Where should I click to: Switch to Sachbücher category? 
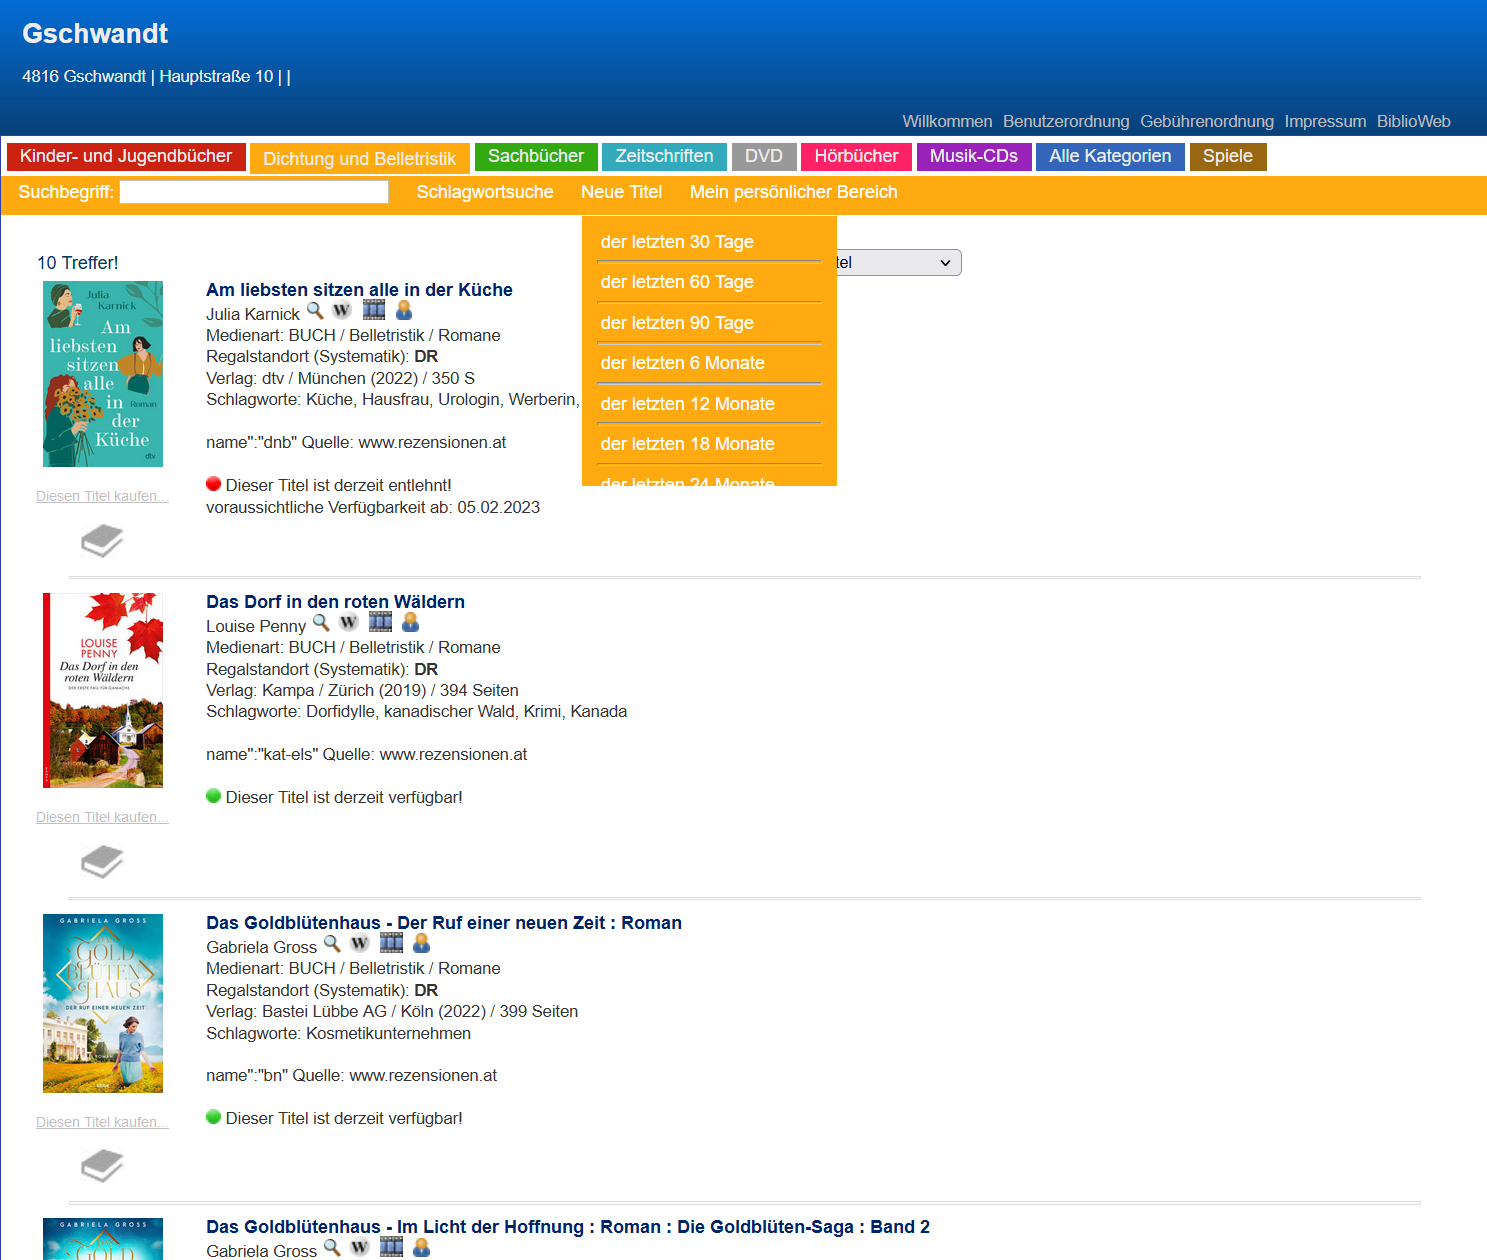pos(536,157)
